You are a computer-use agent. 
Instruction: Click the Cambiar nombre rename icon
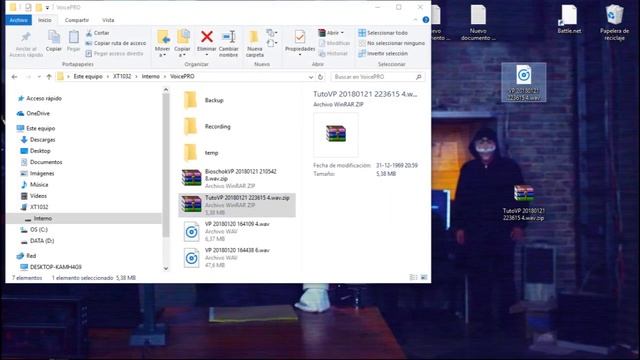point(229,37)
